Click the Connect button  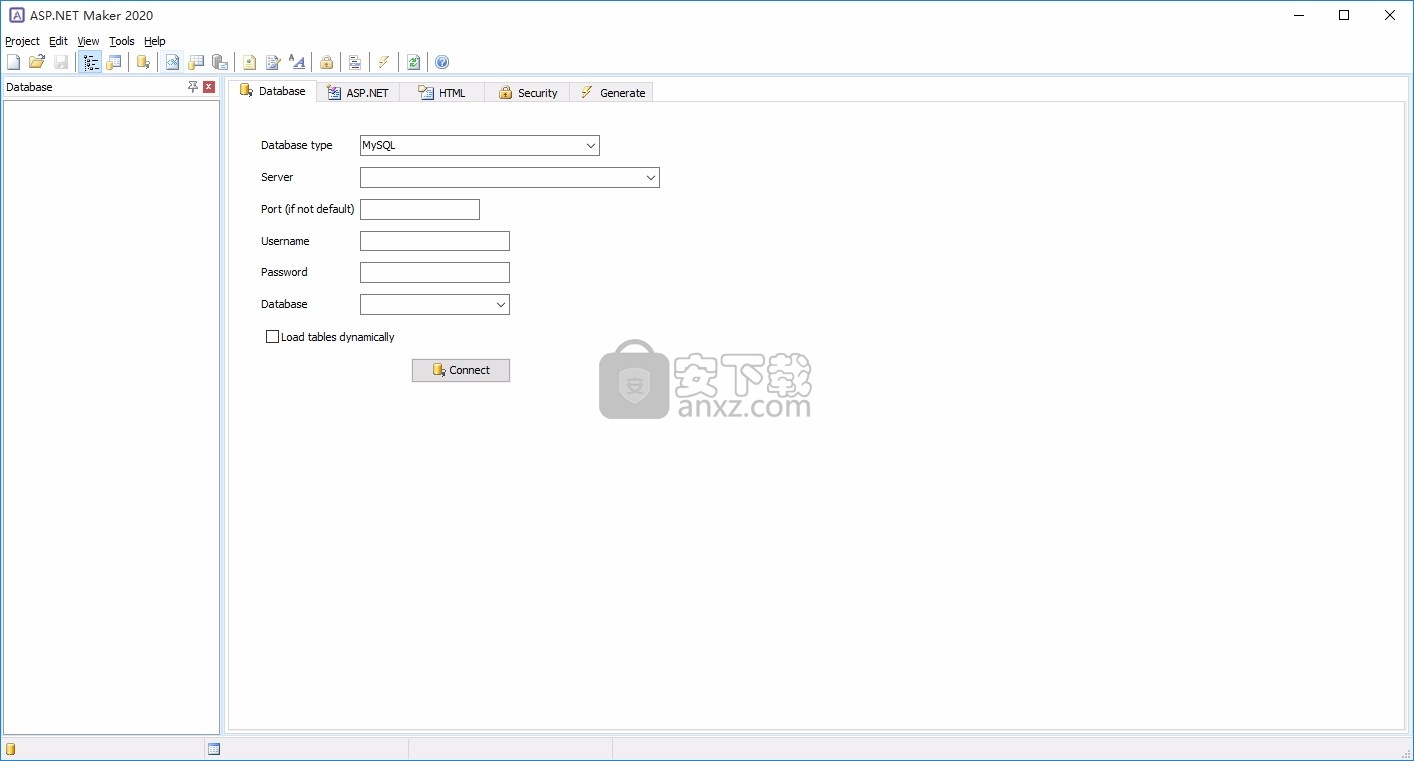tap(461, 370)
